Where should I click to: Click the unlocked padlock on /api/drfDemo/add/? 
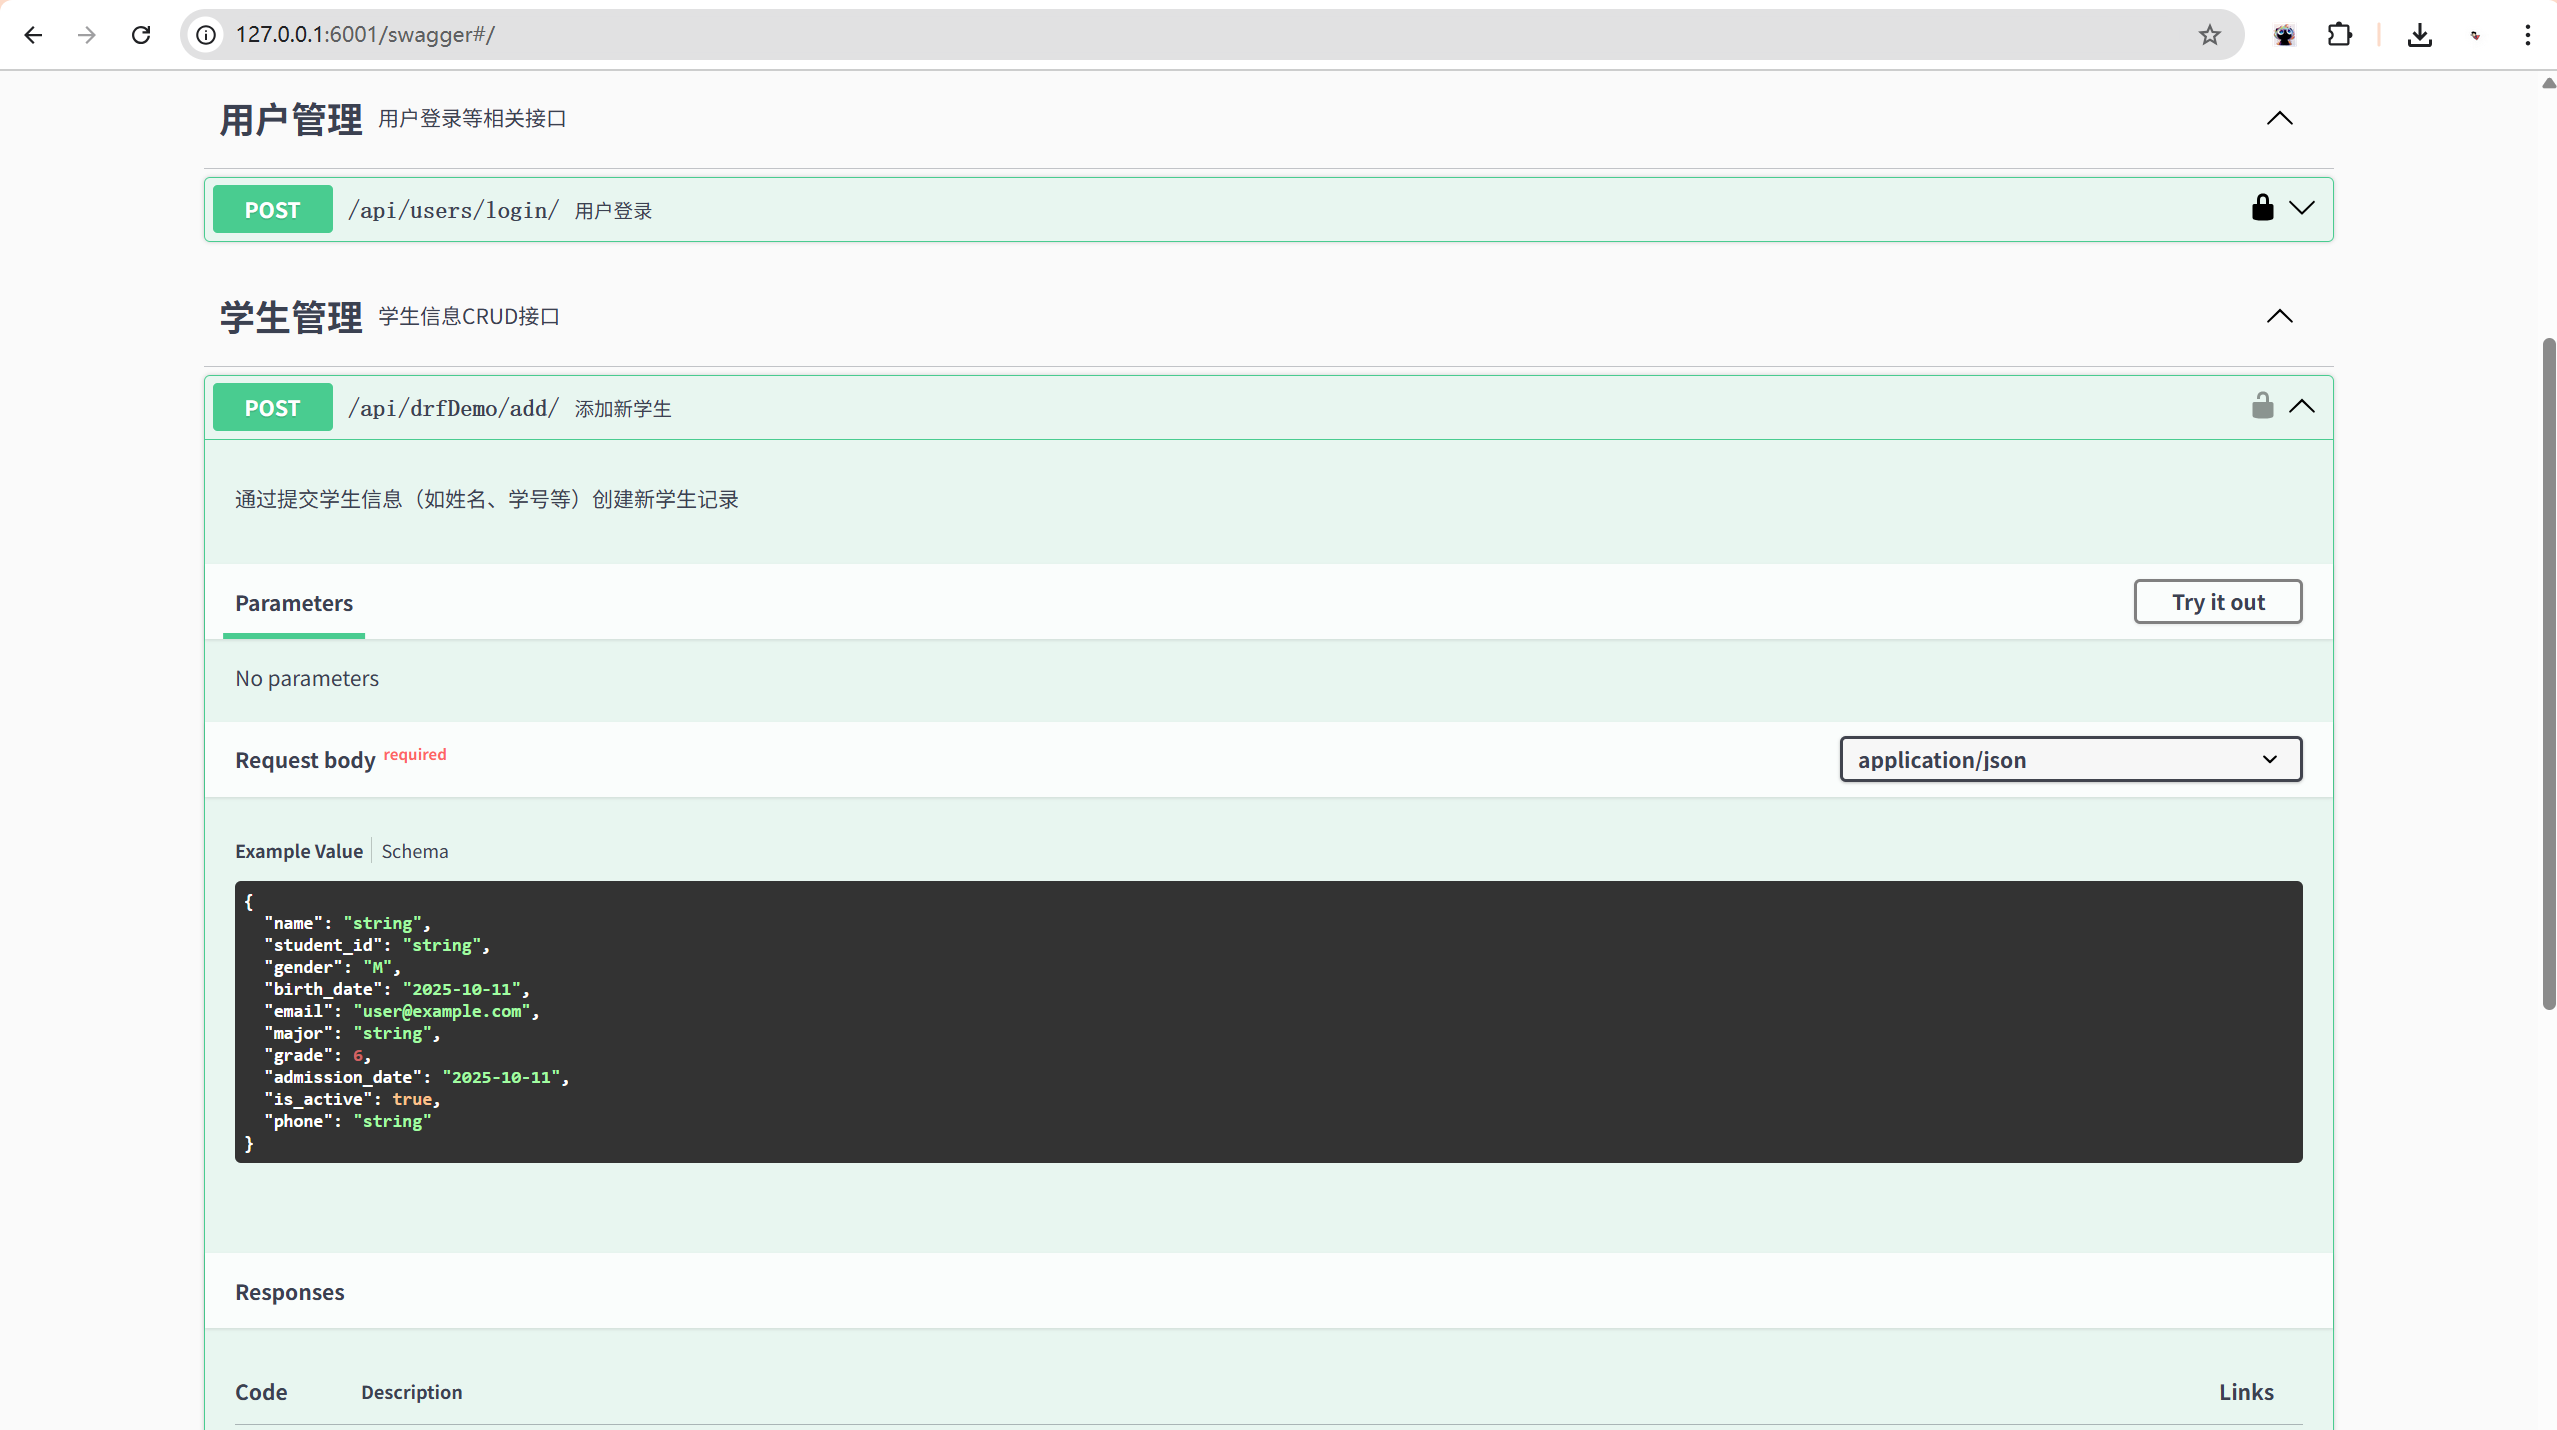[x=2262, y=406]
